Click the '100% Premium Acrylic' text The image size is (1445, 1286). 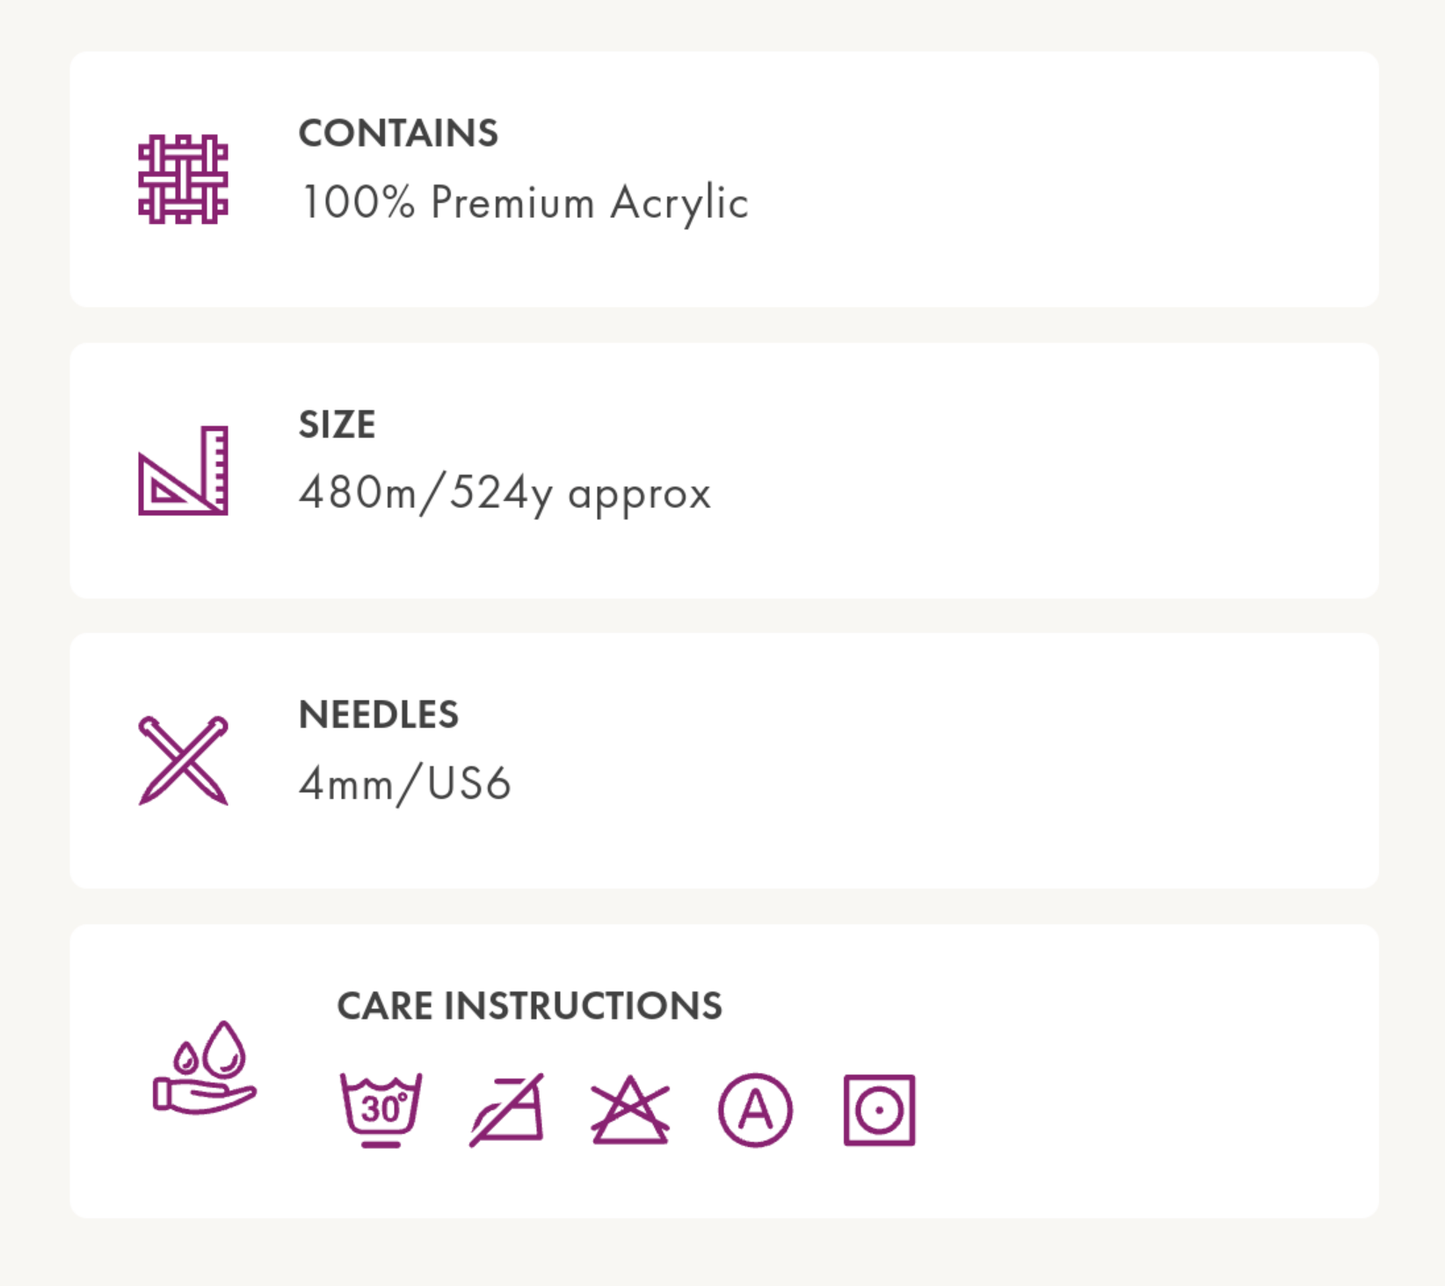(524, 203)
